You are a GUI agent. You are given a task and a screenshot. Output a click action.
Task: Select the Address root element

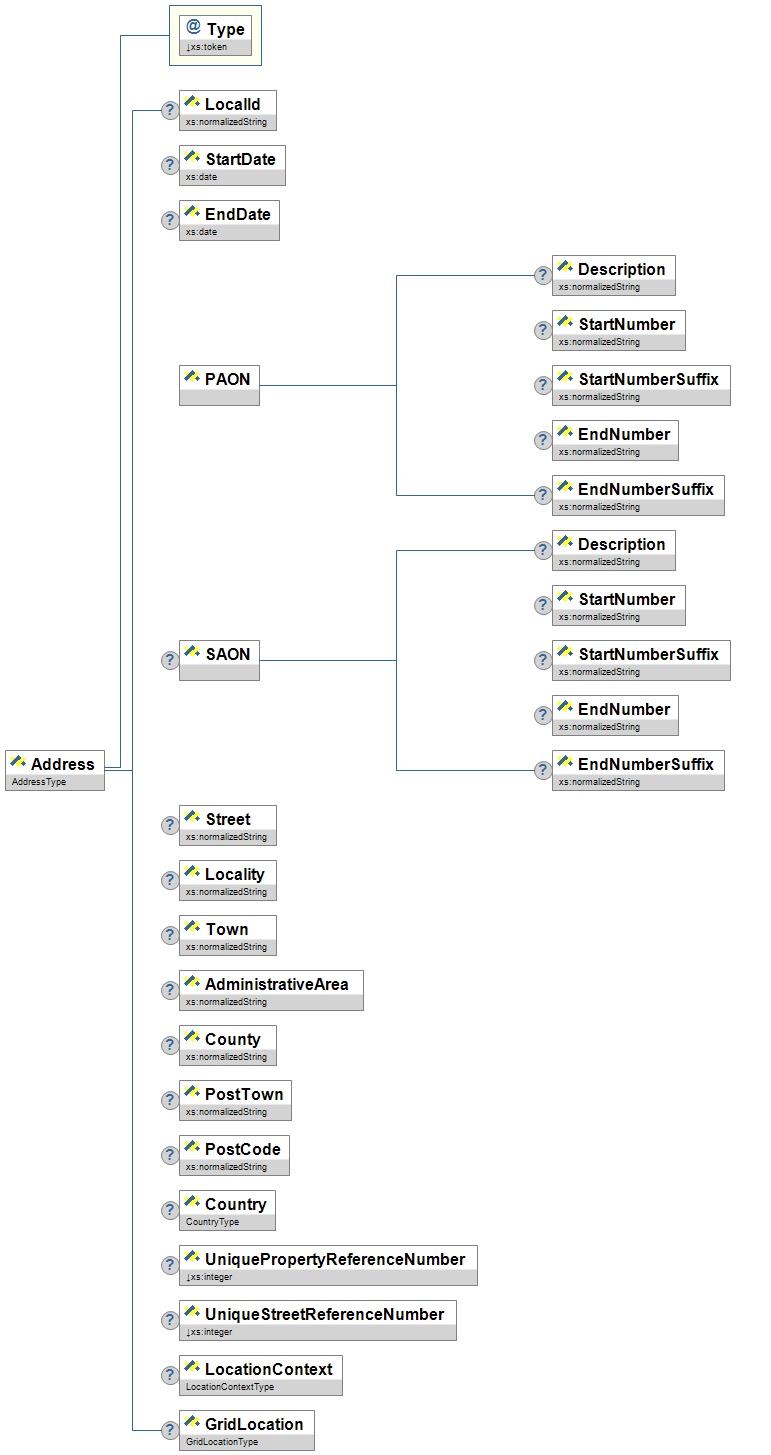pos(55,769)
